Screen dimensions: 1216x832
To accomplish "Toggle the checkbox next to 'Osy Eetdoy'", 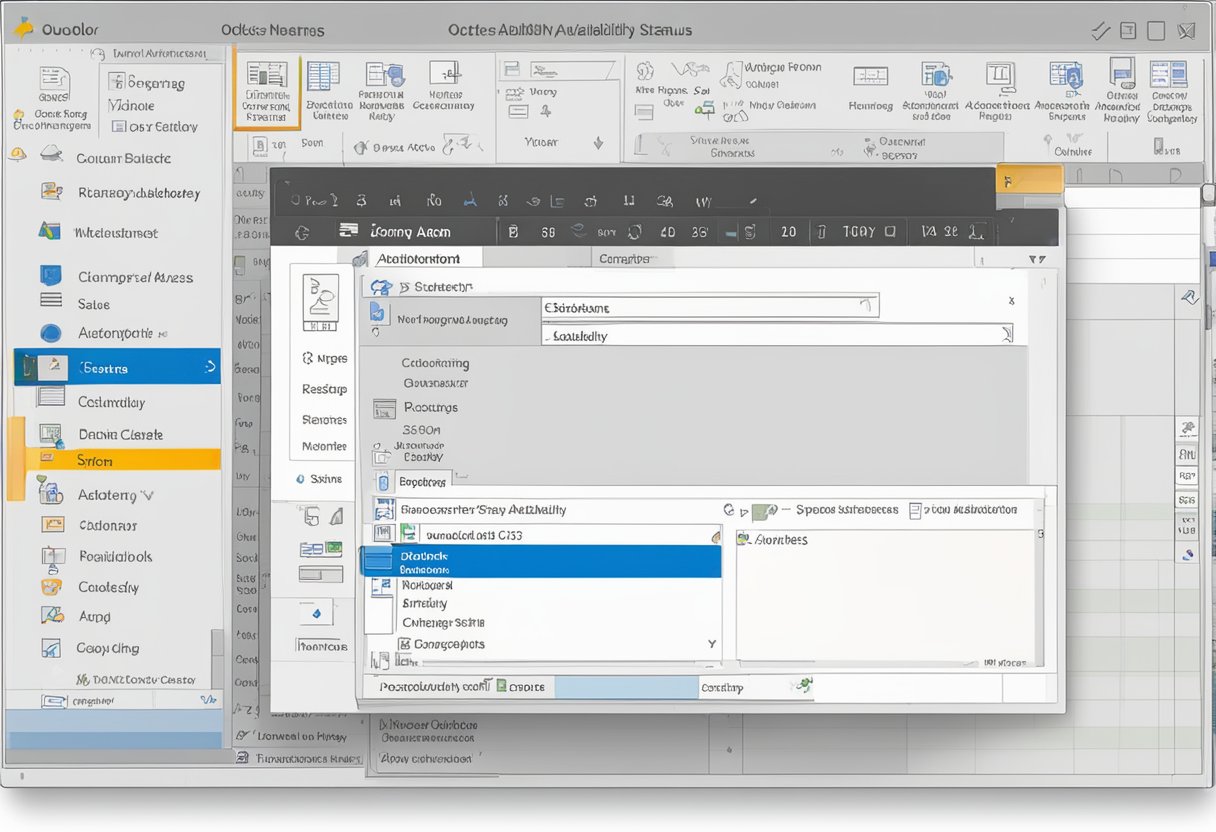I will pos(119,127).
